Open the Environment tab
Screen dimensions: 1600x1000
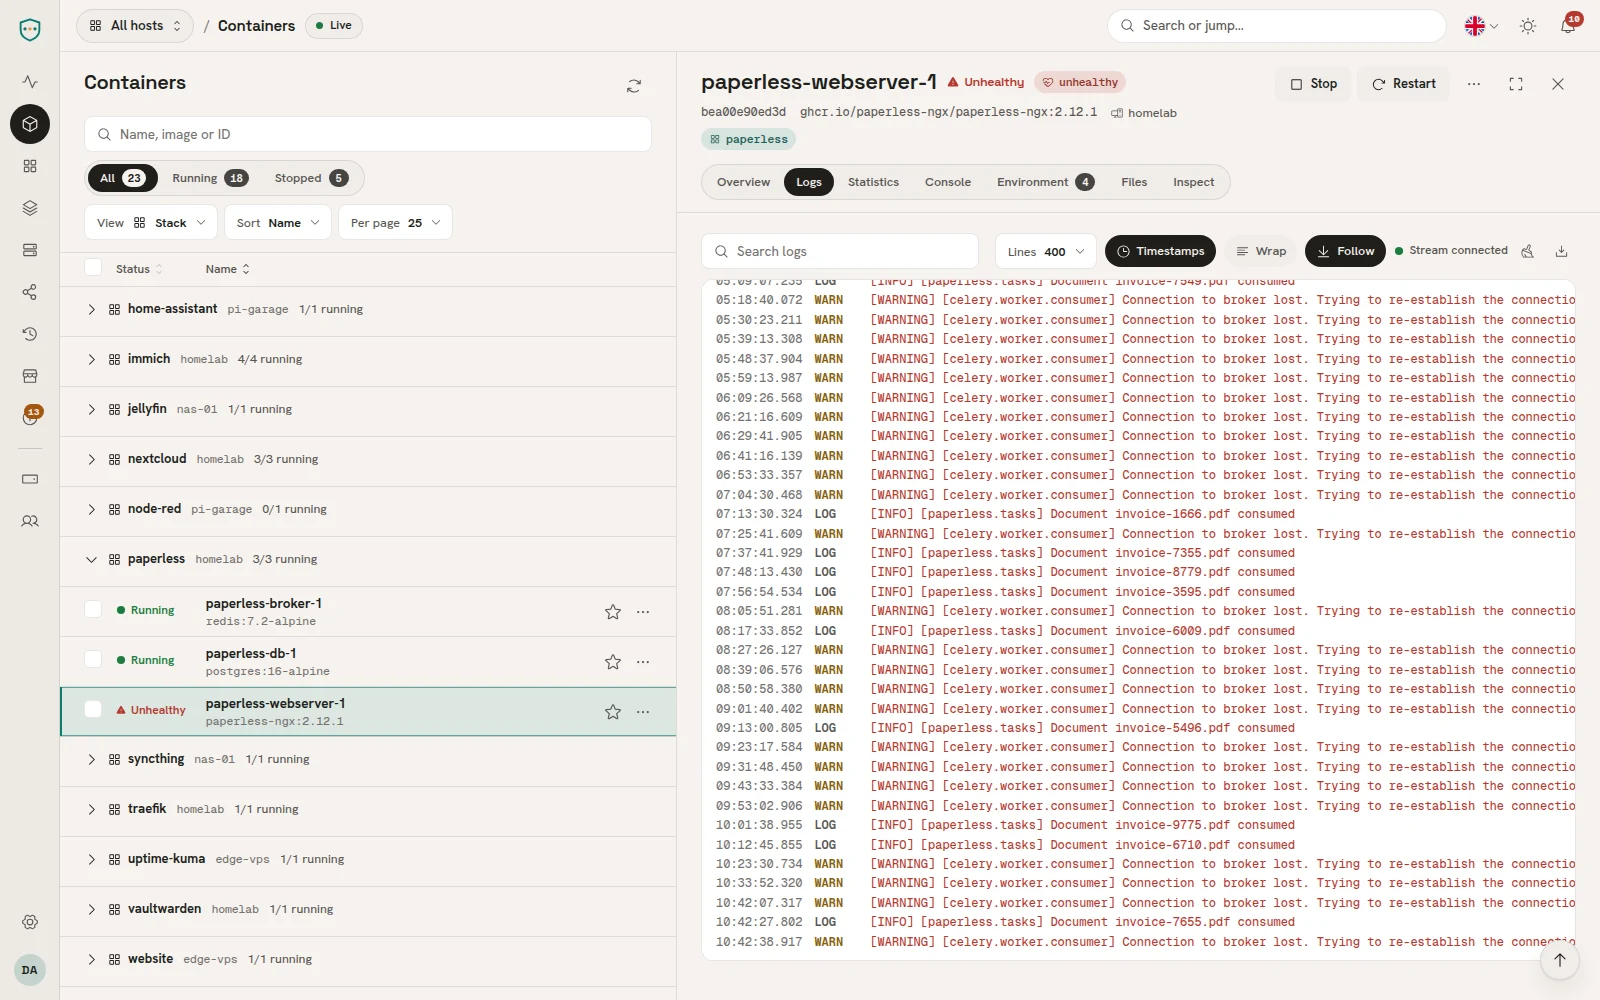click(1045, 182)
